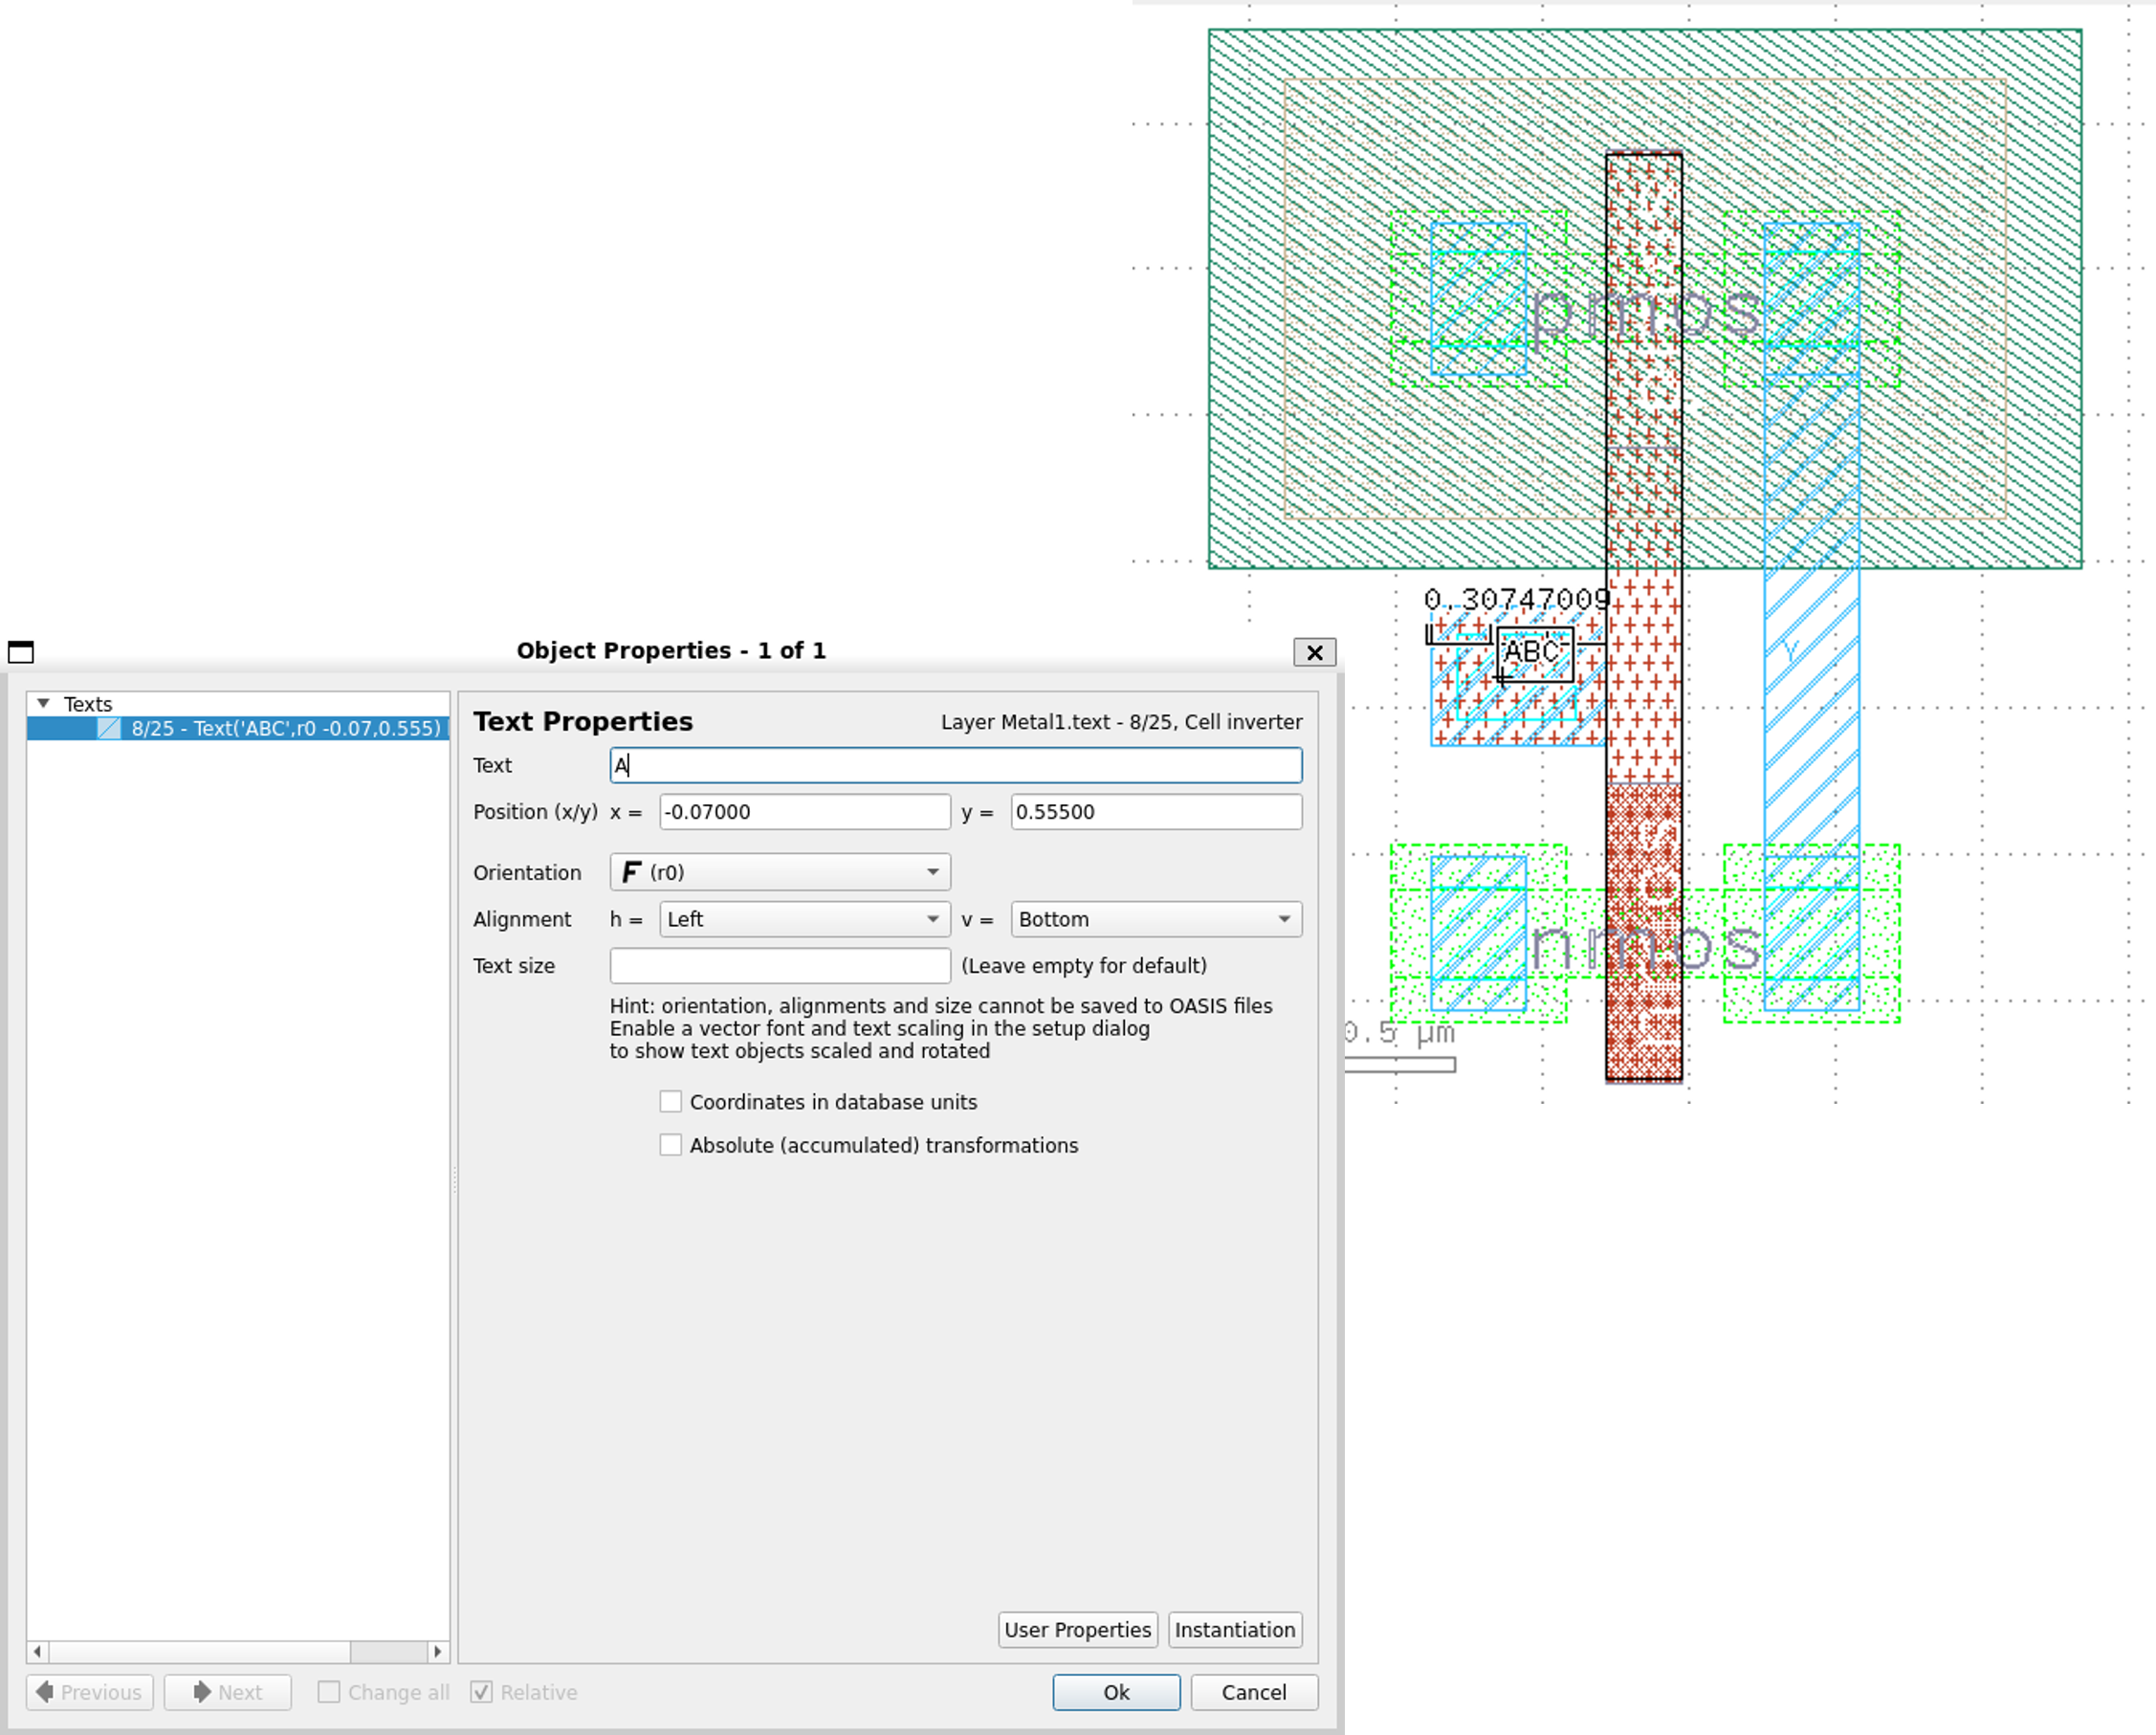Click the Instantiation button
2156x1735 pixels.
pyautogui.click(x=1234, y=1630)
